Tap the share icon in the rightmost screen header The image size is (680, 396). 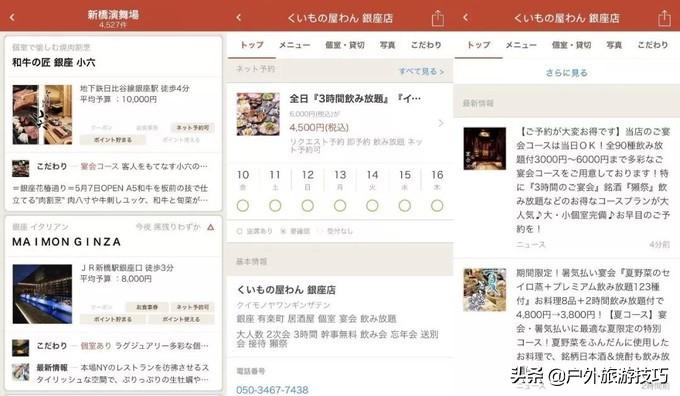click(664, 18)
